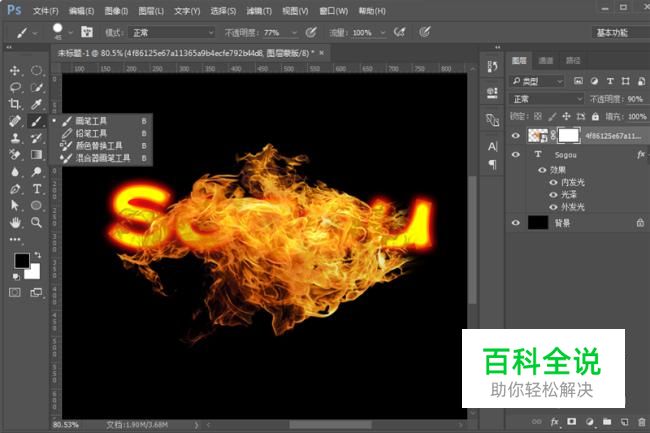Open the 图层(L) menu
Image resolution: width=650 pixels, height=433 pixels.
click(x=151, y=11)
